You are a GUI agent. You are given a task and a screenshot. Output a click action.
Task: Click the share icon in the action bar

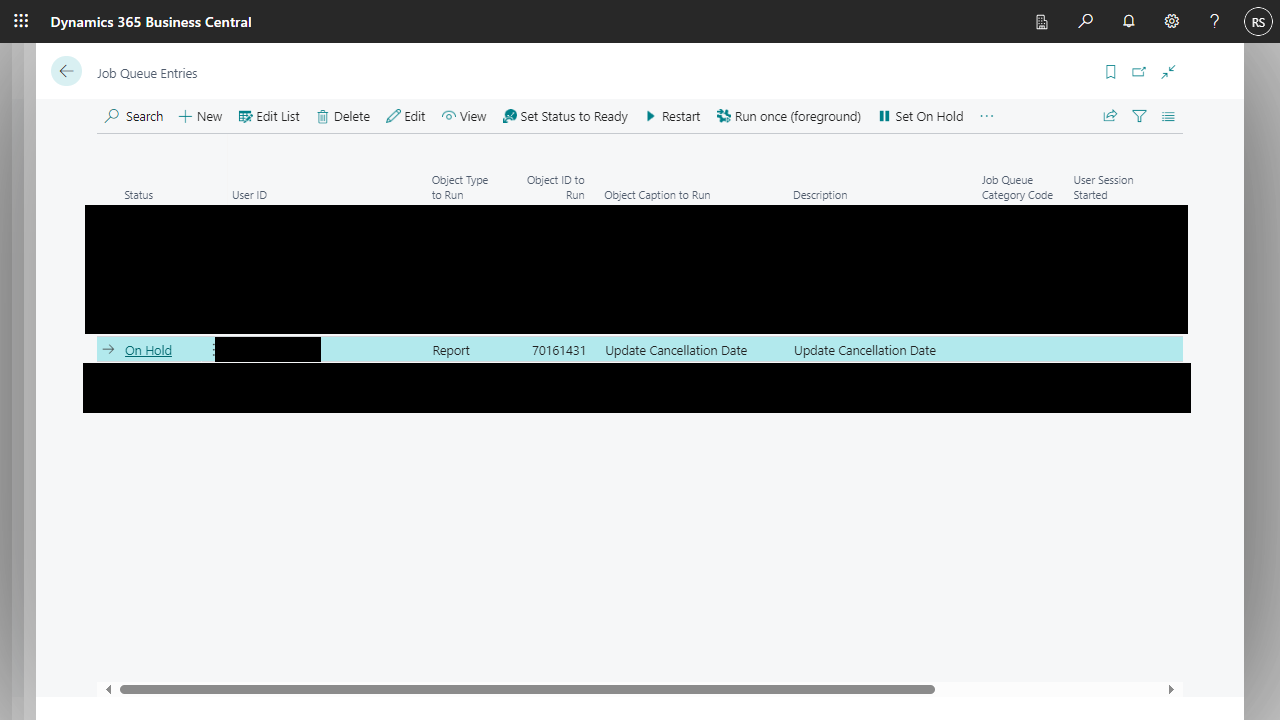pyautogui.click(x=1110, y=116)
